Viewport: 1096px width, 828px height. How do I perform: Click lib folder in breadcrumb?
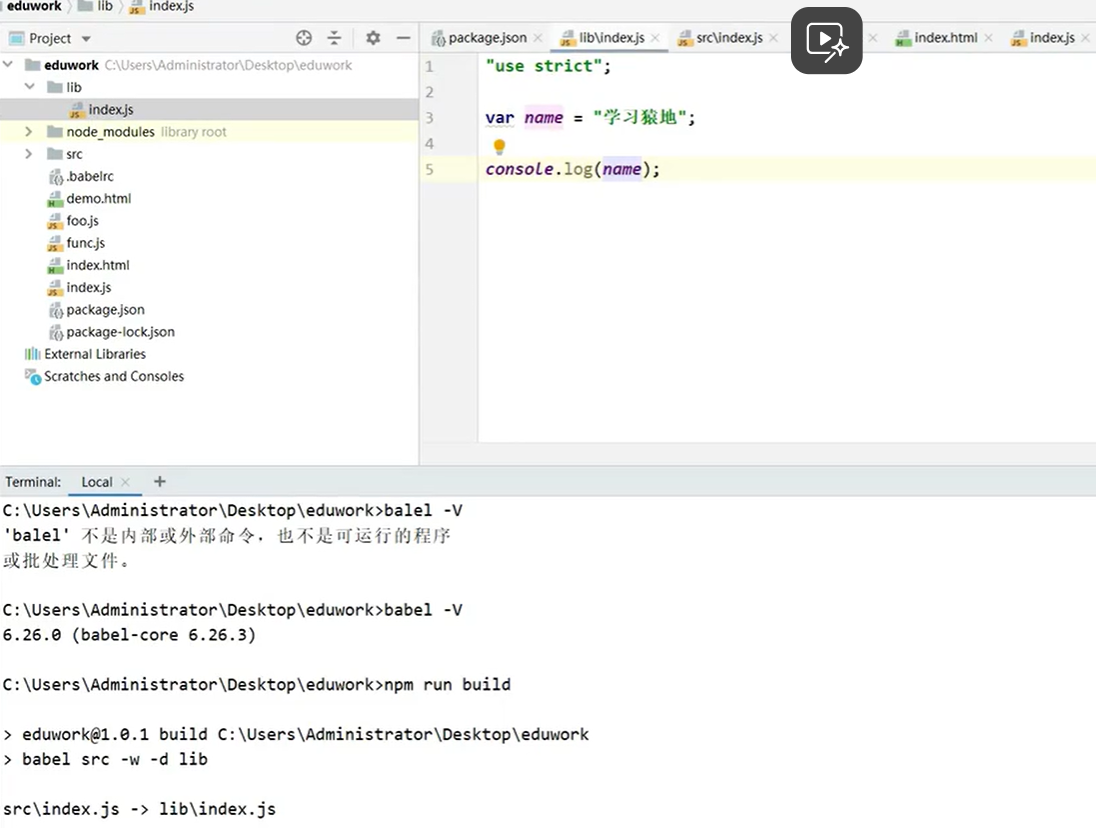(x=96, y=6)
